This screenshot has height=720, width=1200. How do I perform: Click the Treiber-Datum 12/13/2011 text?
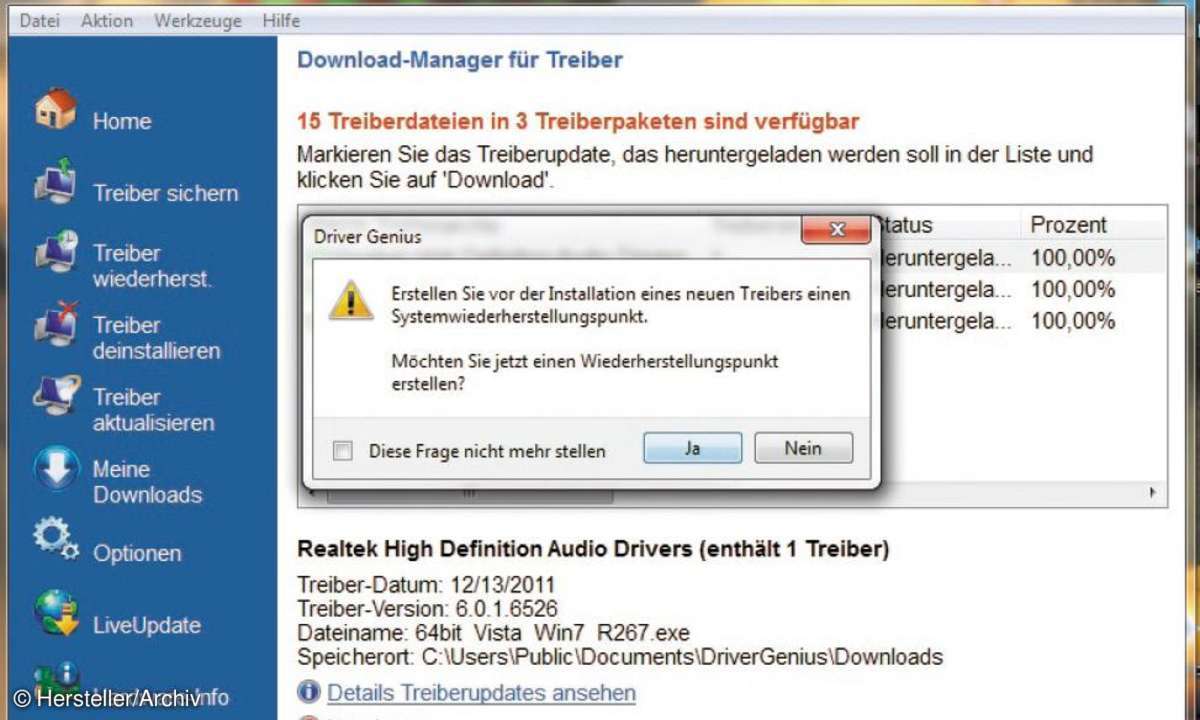[426, 584]
